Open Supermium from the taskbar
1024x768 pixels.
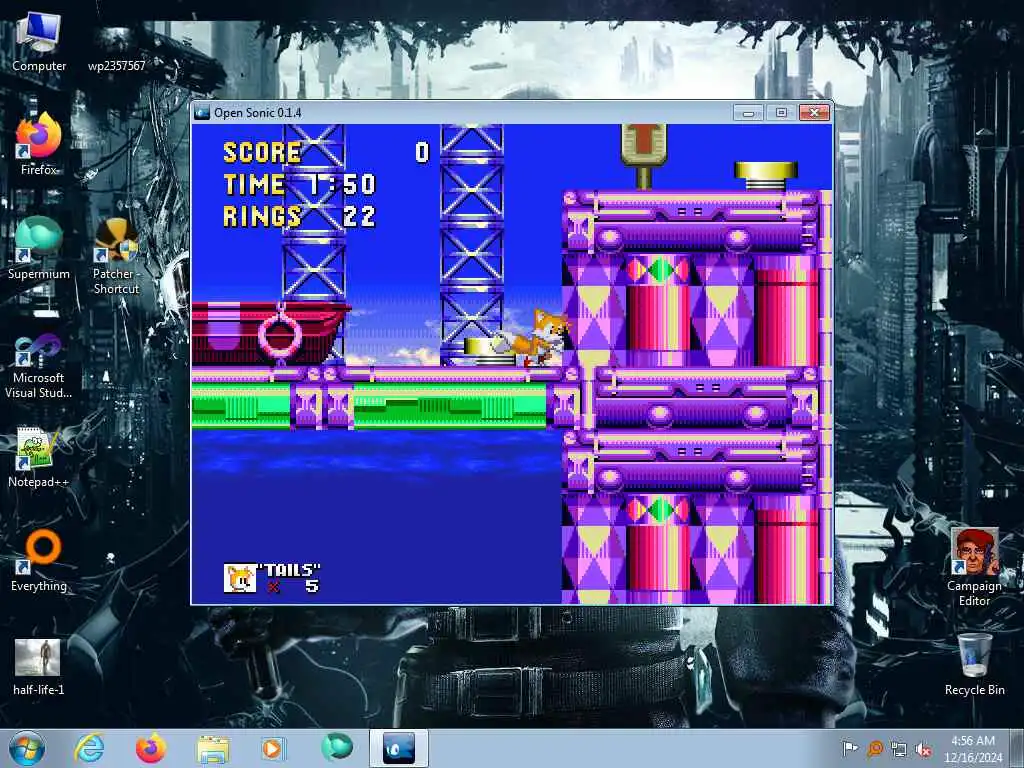[x=337, y=748]
